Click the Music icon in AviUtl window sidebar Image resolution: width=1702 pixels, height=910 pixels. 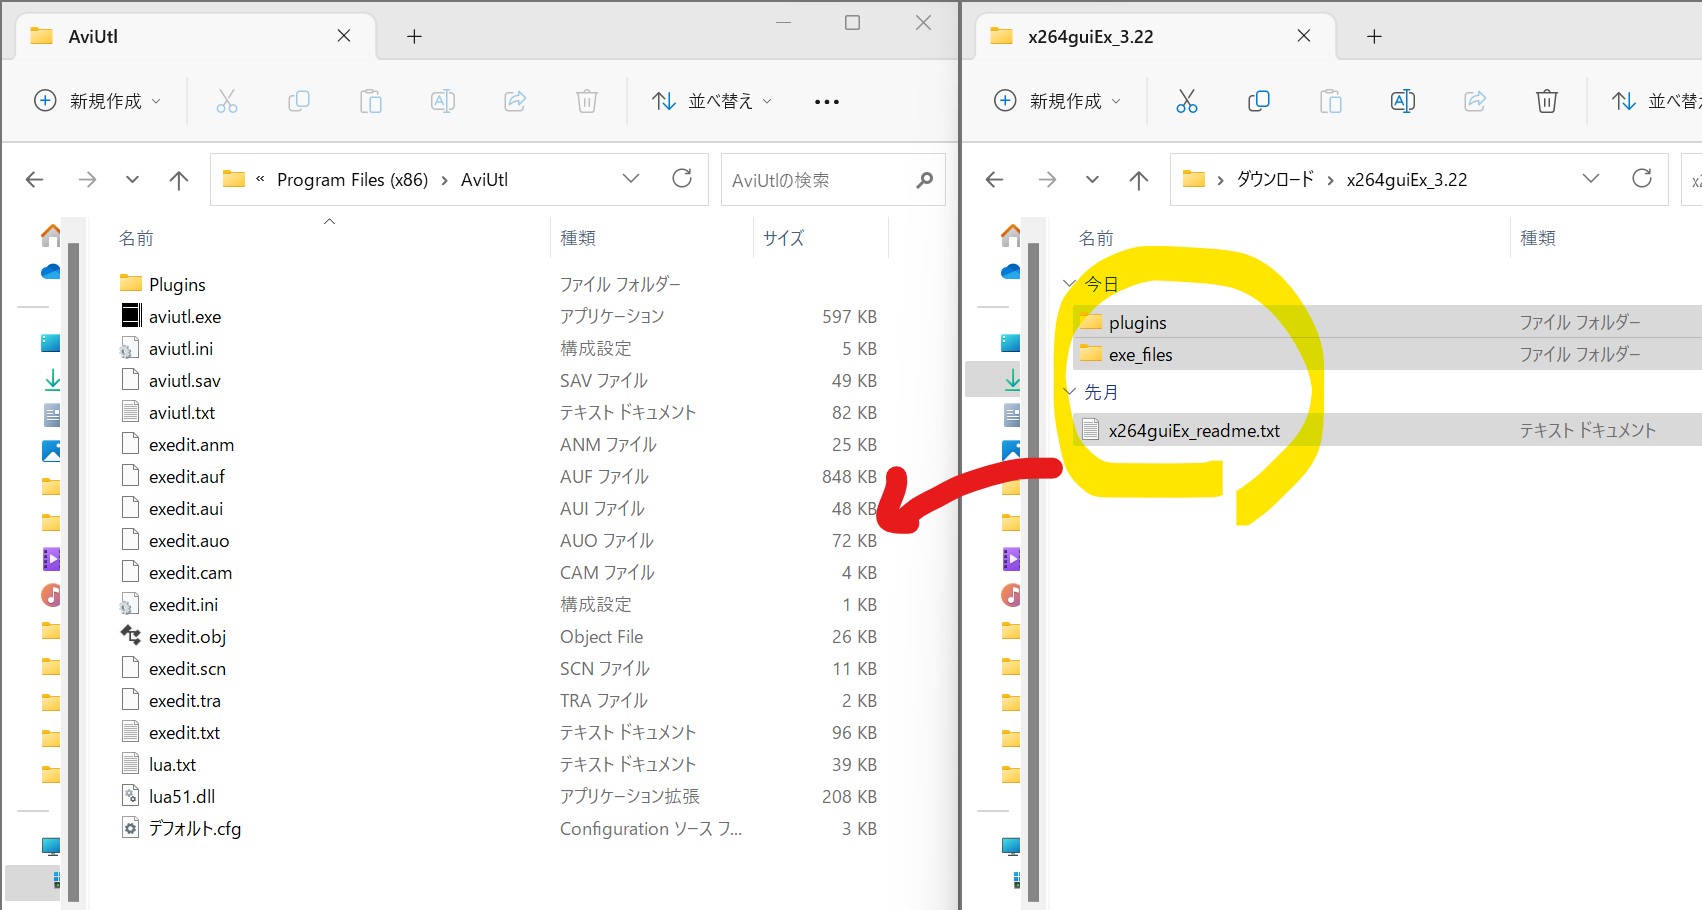(x=50, y=595)
